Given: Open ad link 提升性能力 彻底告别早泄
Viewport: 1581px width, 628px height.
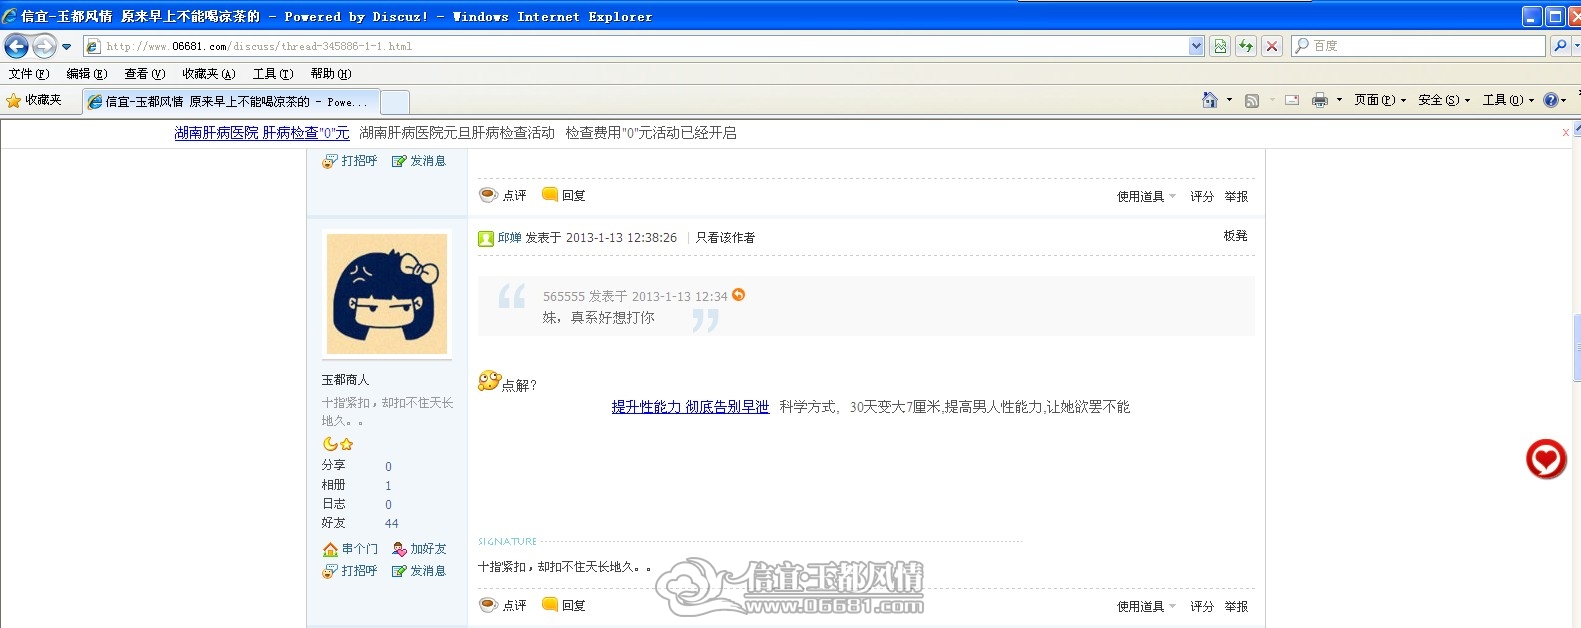Looking at the screenshot, I should coord(690,407).
